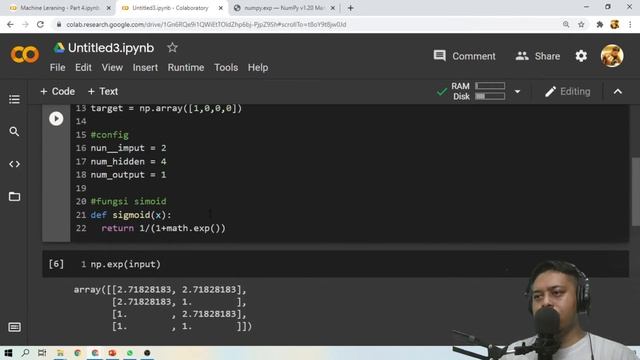640x360 pixels.
Task: Click the num_output = 1 line
Action: point(129,175)
